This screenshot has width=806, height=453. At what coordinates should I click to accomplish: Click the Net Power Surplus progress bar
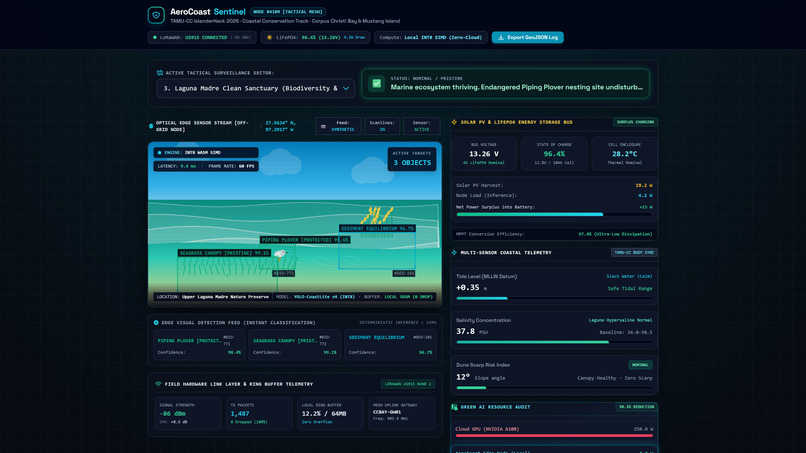[554, 214]
